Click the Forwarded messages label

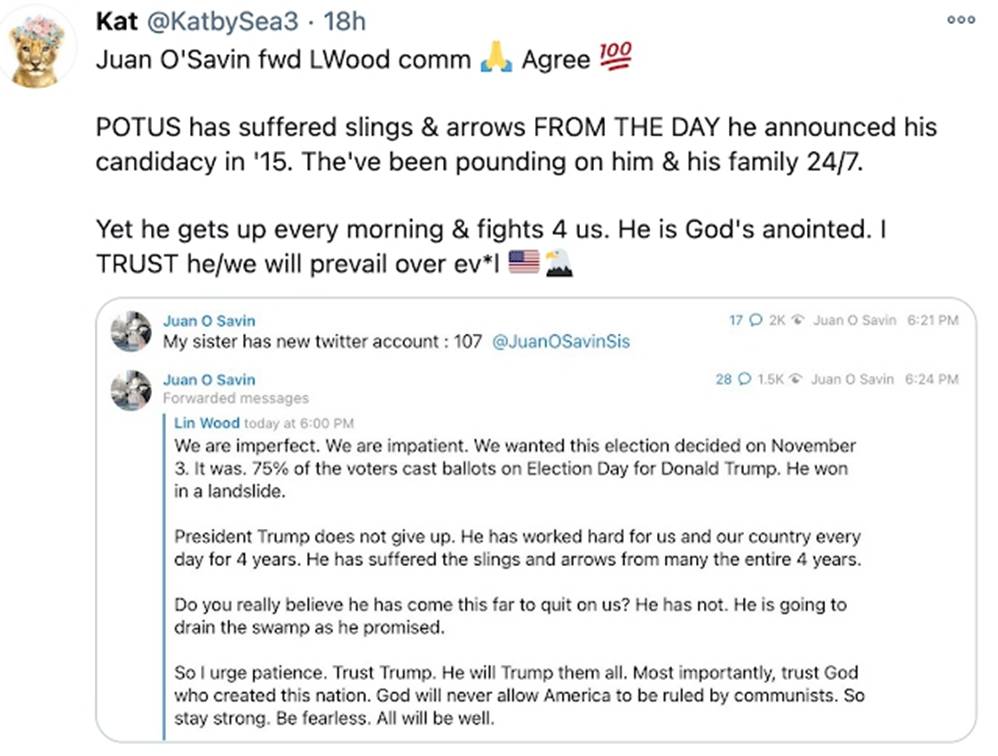point(236,399)
